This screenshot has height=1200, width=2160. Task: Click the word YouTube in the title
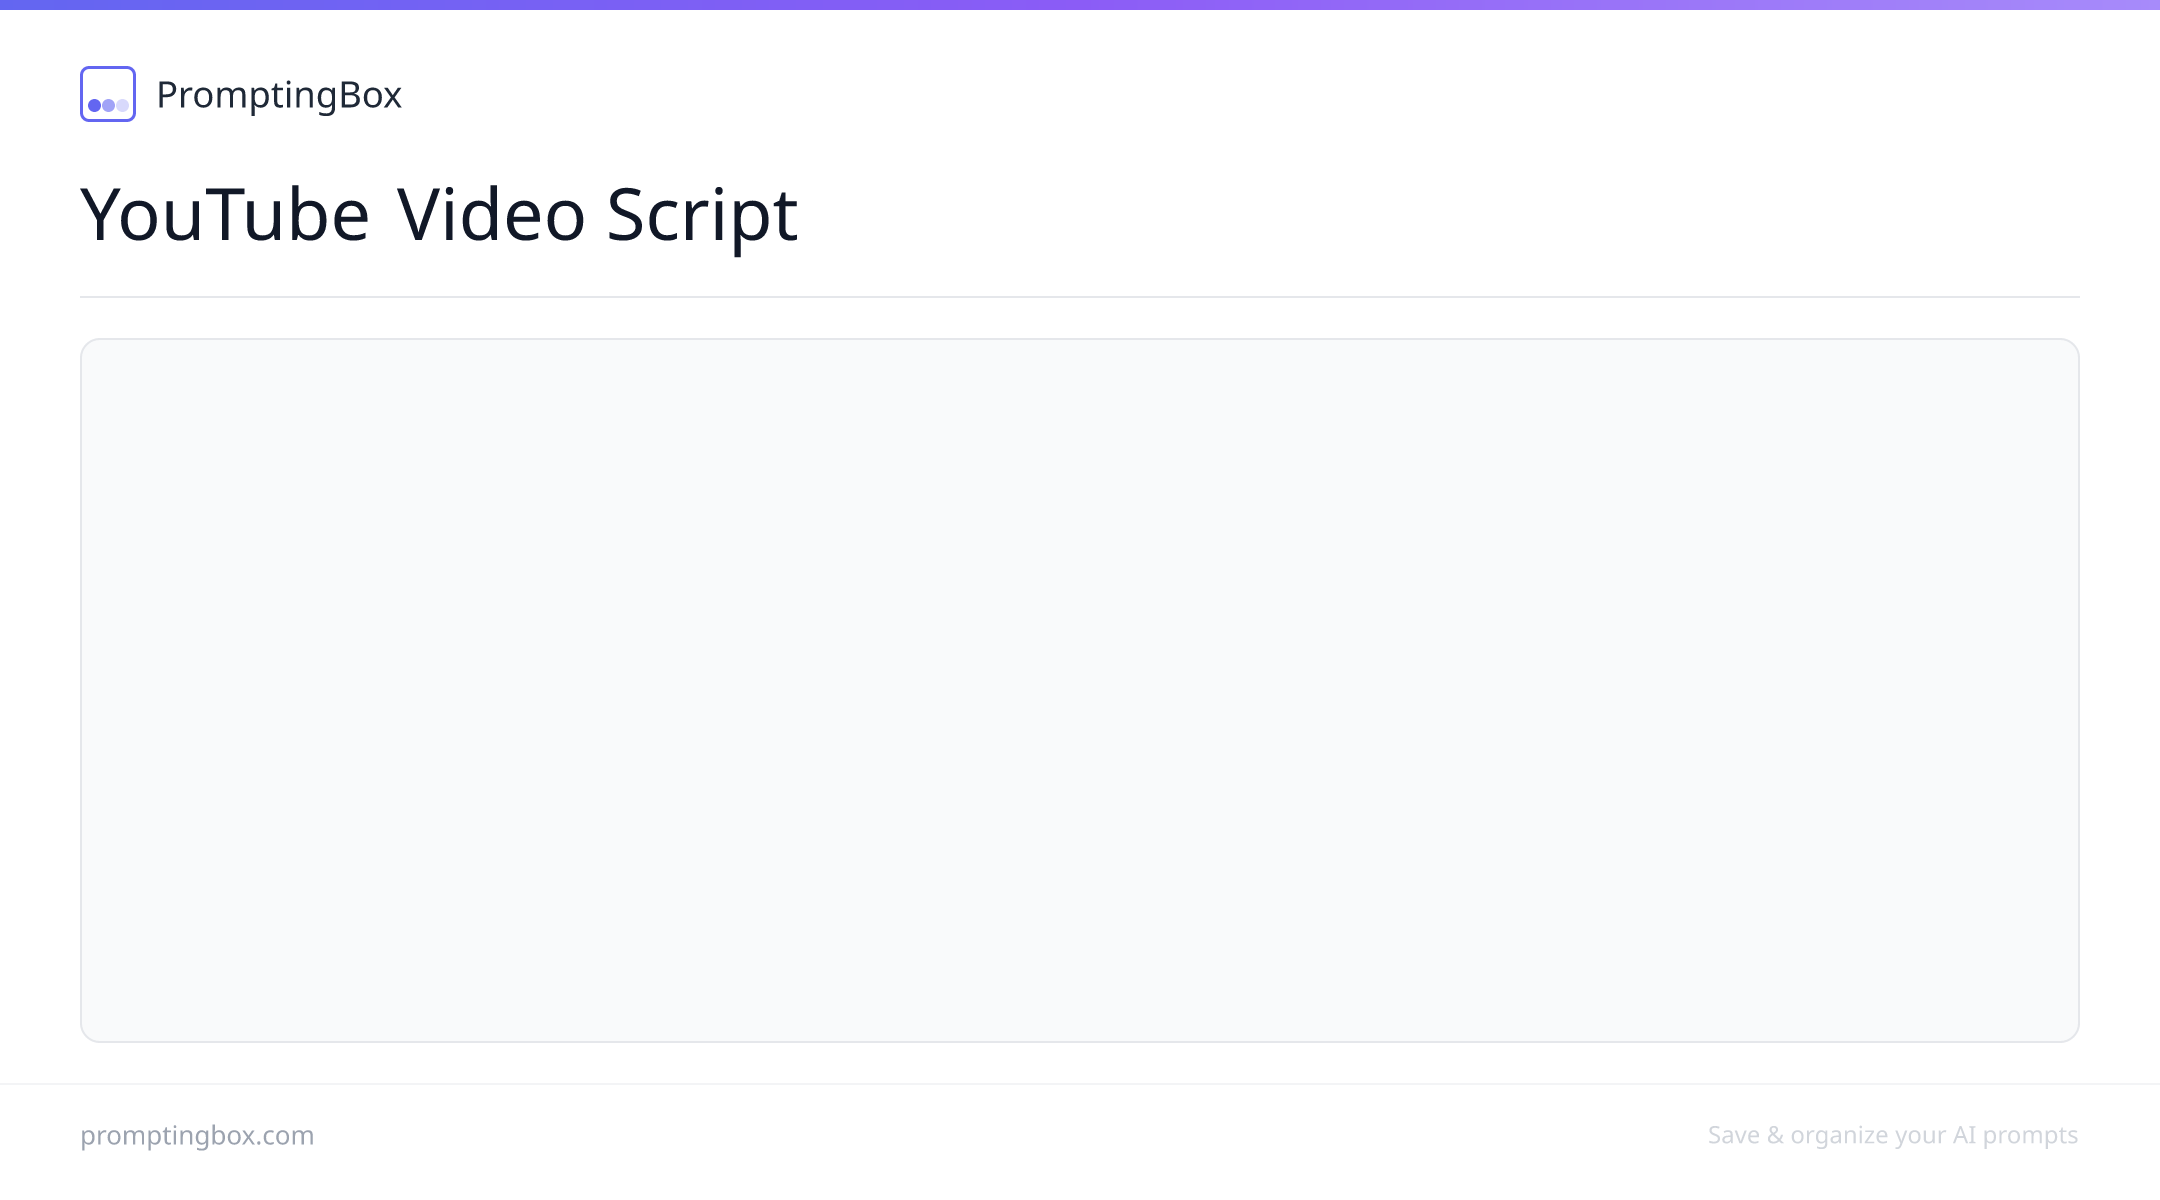click(225, 214)
